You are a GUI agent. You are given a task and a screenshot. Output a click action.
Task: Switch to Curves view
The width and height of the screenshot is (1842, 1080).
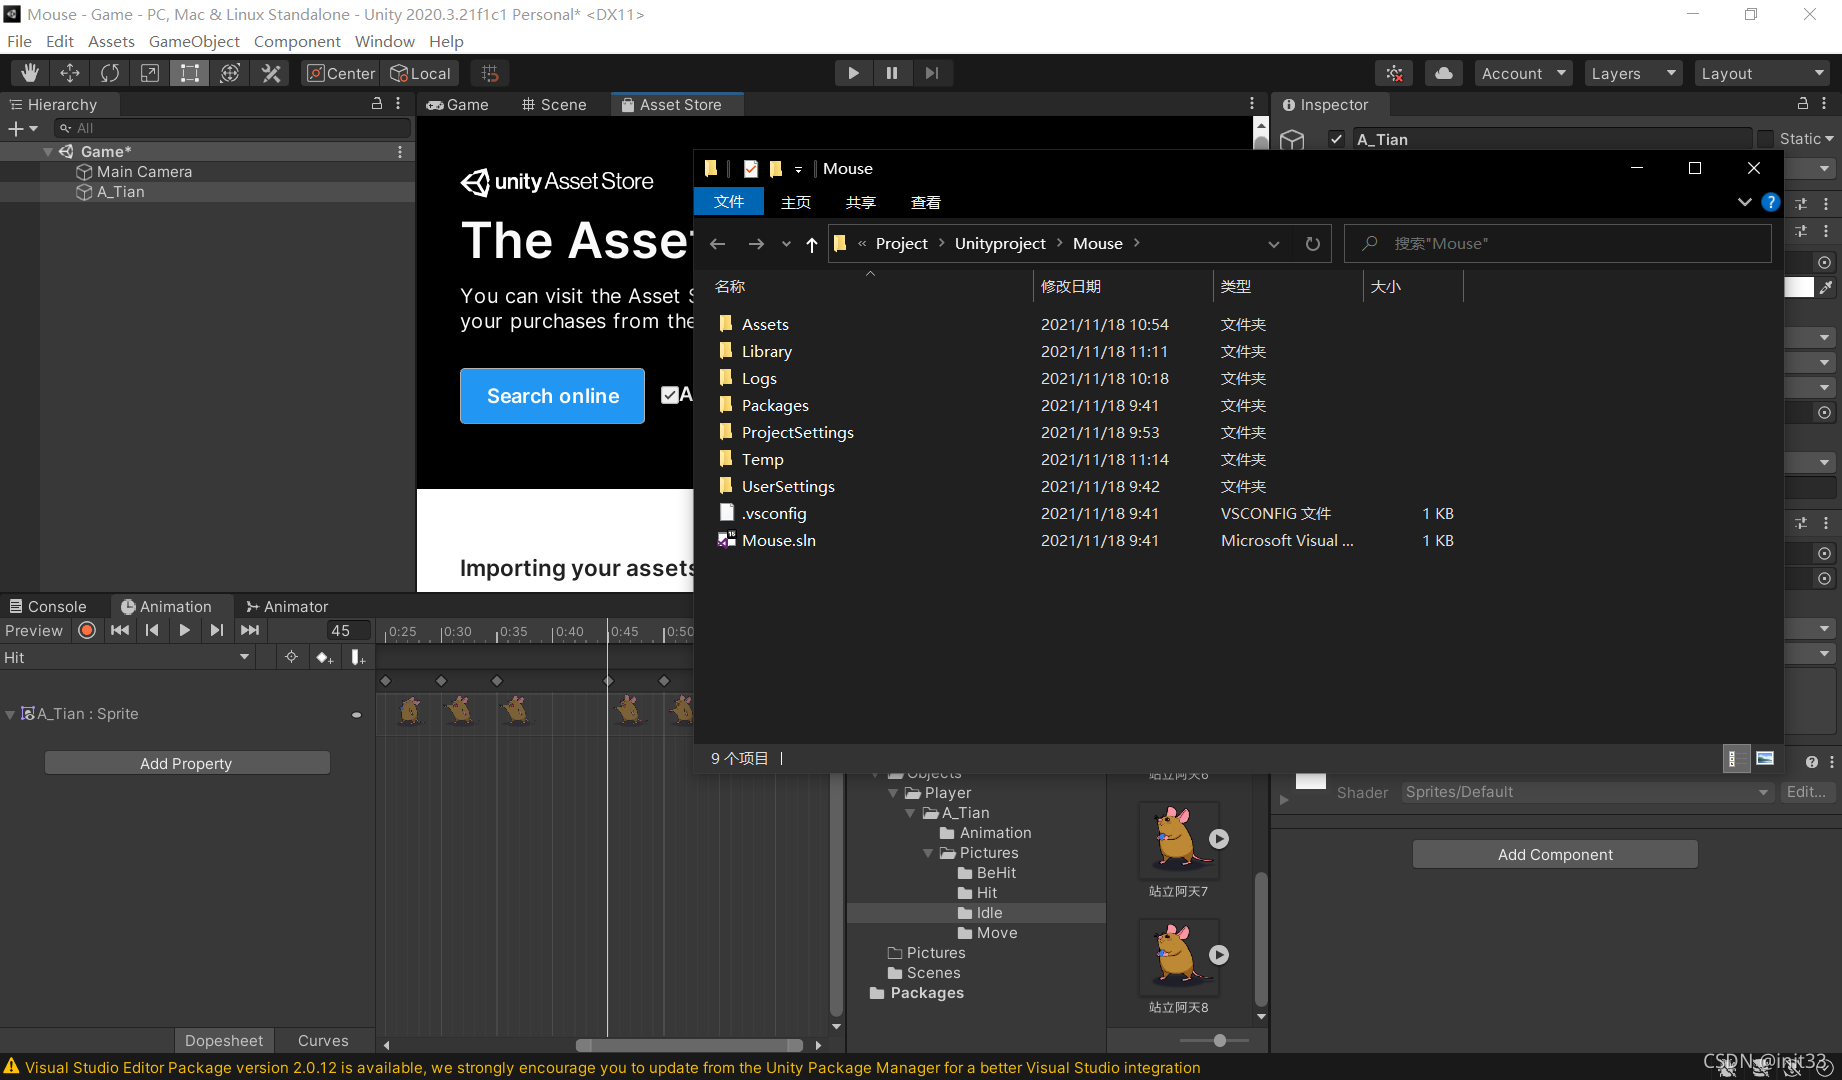click(x=323, y=1040)
